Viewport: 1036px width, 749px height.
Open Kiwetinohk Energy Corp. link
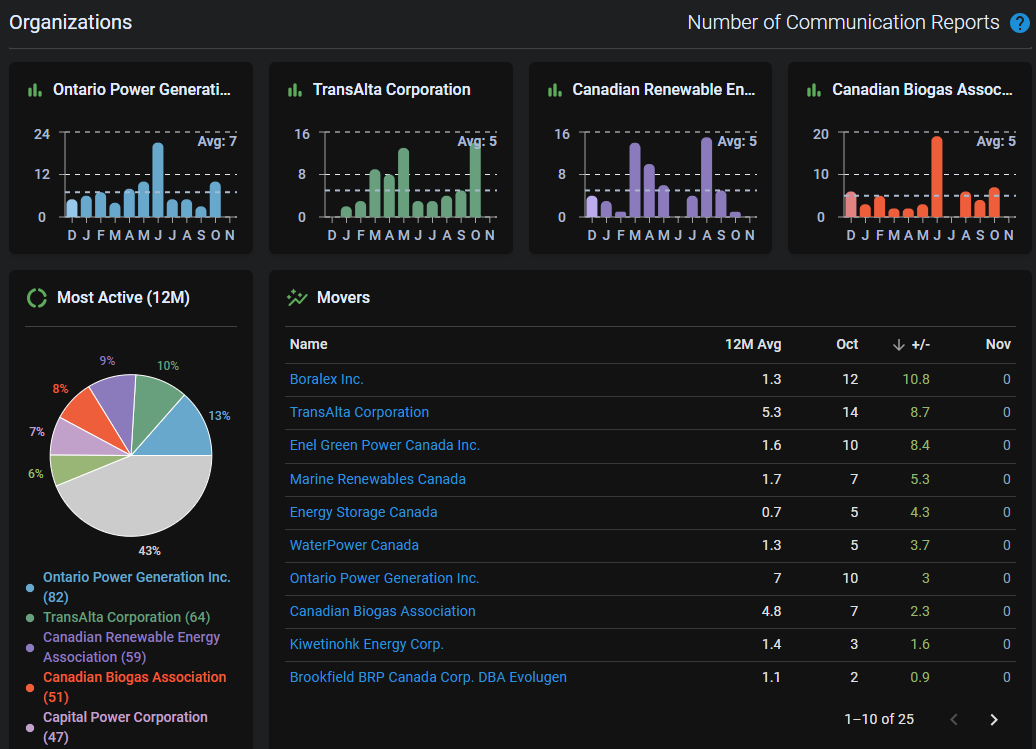pos(367,644)
